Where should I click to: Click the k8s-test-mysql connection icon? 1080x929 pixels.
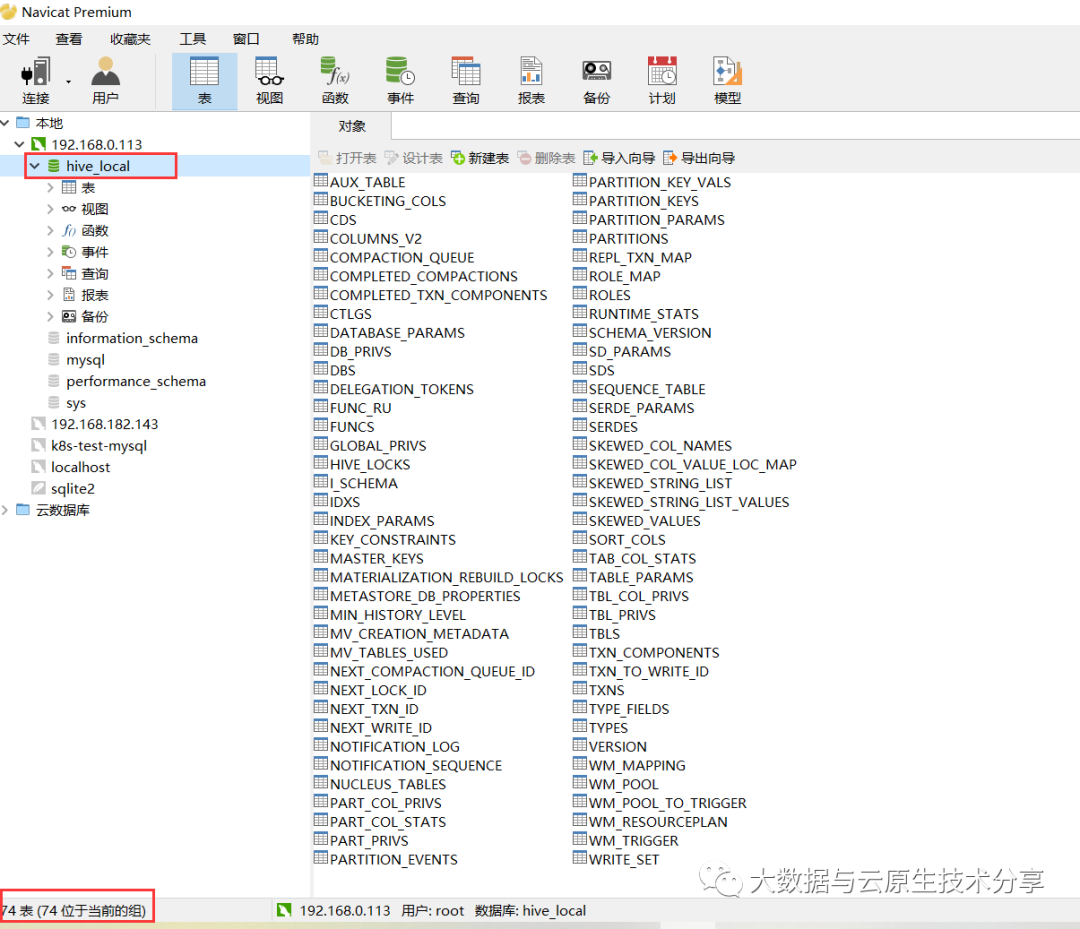click(x=39, y=446)
